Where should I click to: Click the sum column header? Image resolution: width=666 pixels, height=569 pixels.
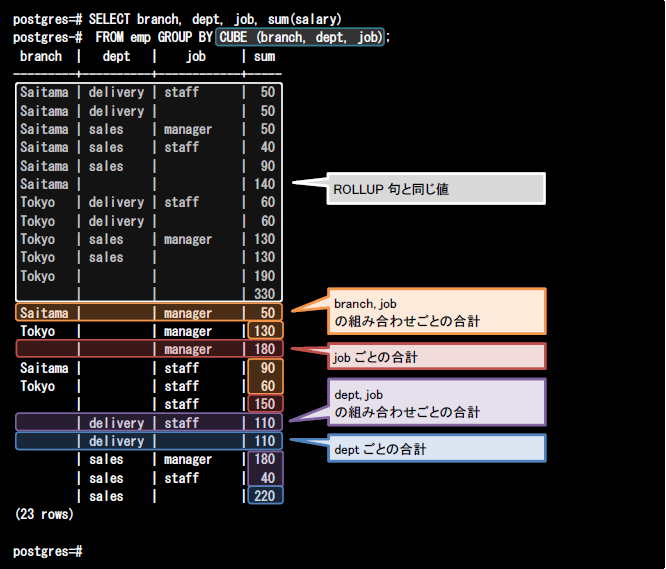click(x=264, y=56)
